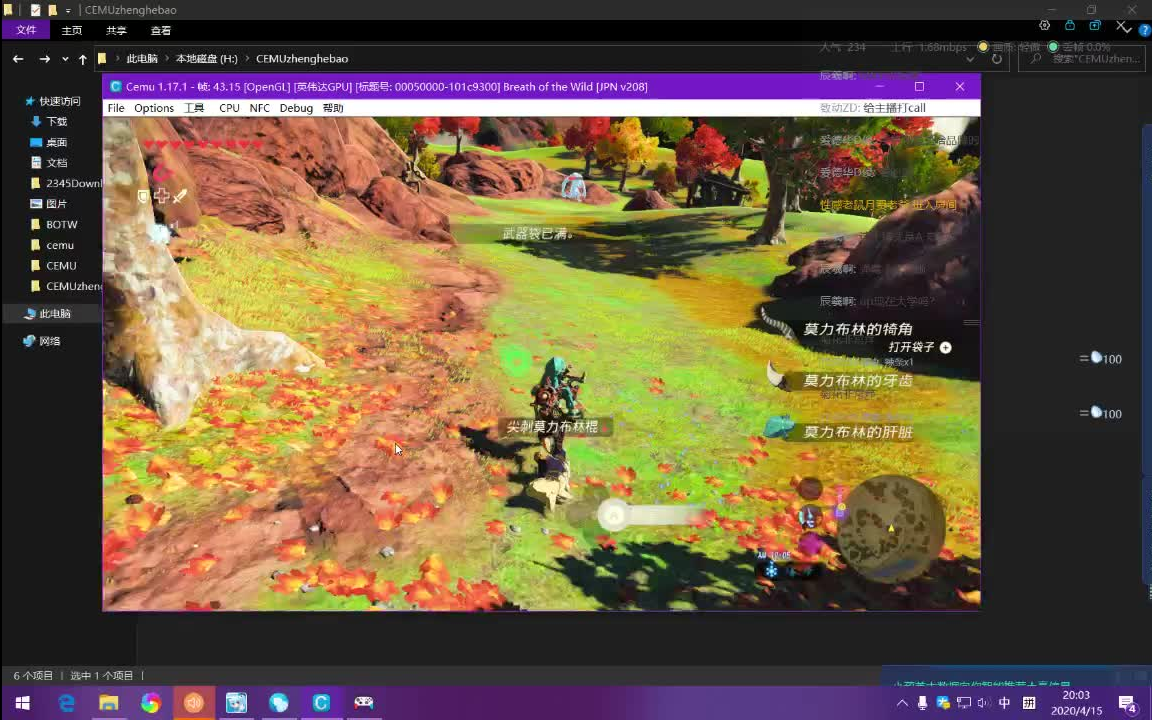1152x720 pixels.
Task: Launch Google Chrome from the taskbar
Action: pos(150,703)
